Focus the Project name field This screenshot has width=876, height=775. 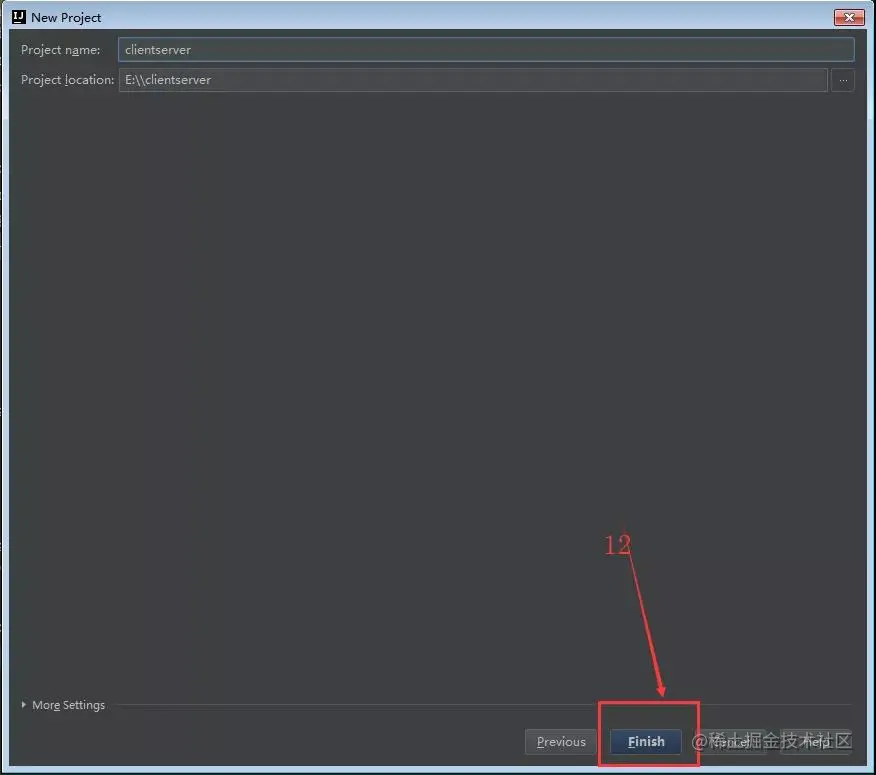click(x=485, y=50)
